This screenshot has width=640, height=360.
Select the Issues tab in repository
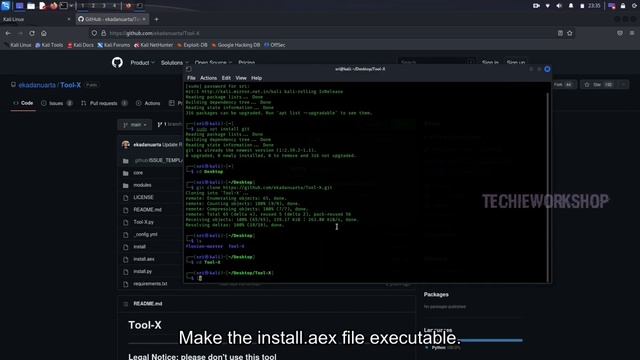coord(57,103)
